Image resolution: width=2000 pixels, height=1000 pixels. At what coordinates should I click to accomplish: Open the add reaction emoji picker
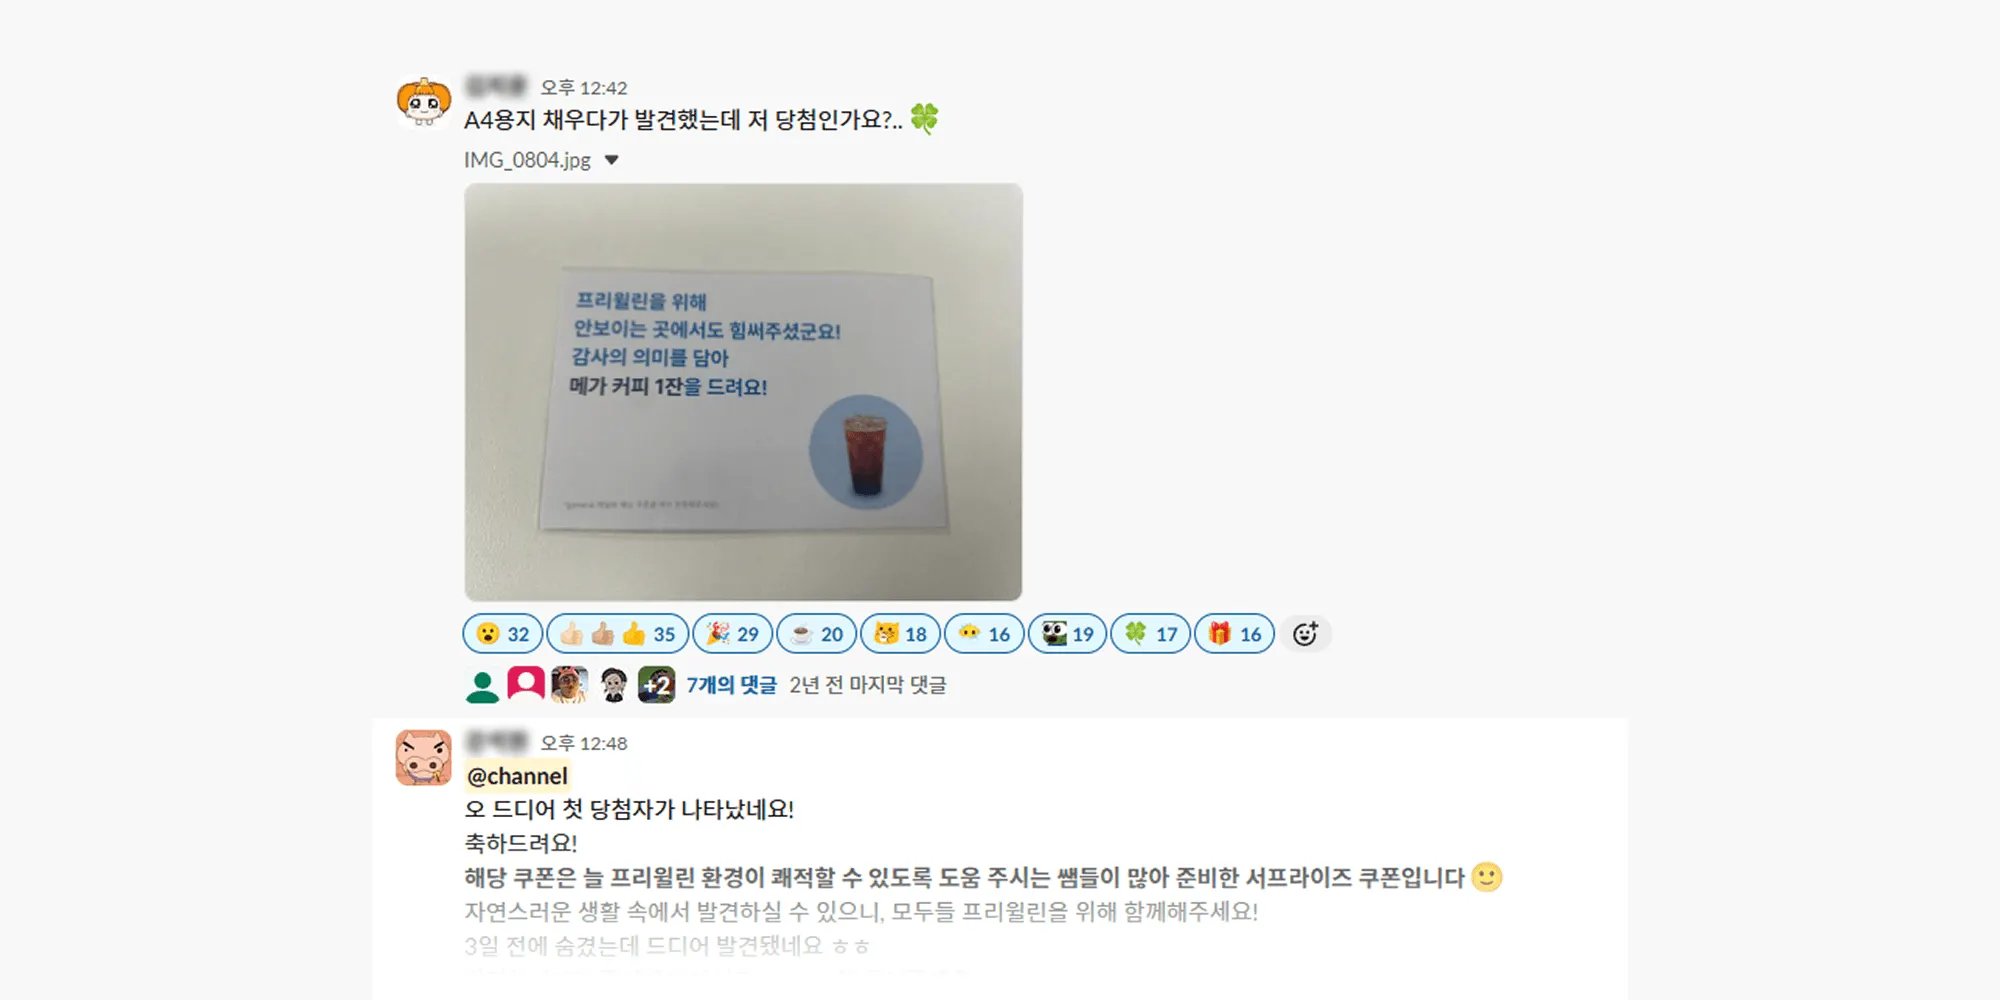[1305, 634]
